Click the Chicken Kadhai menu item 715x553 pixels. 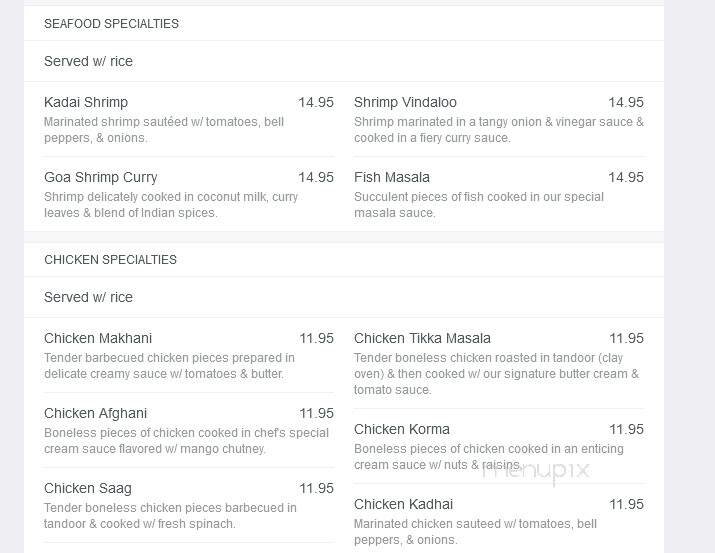(403, 504)
